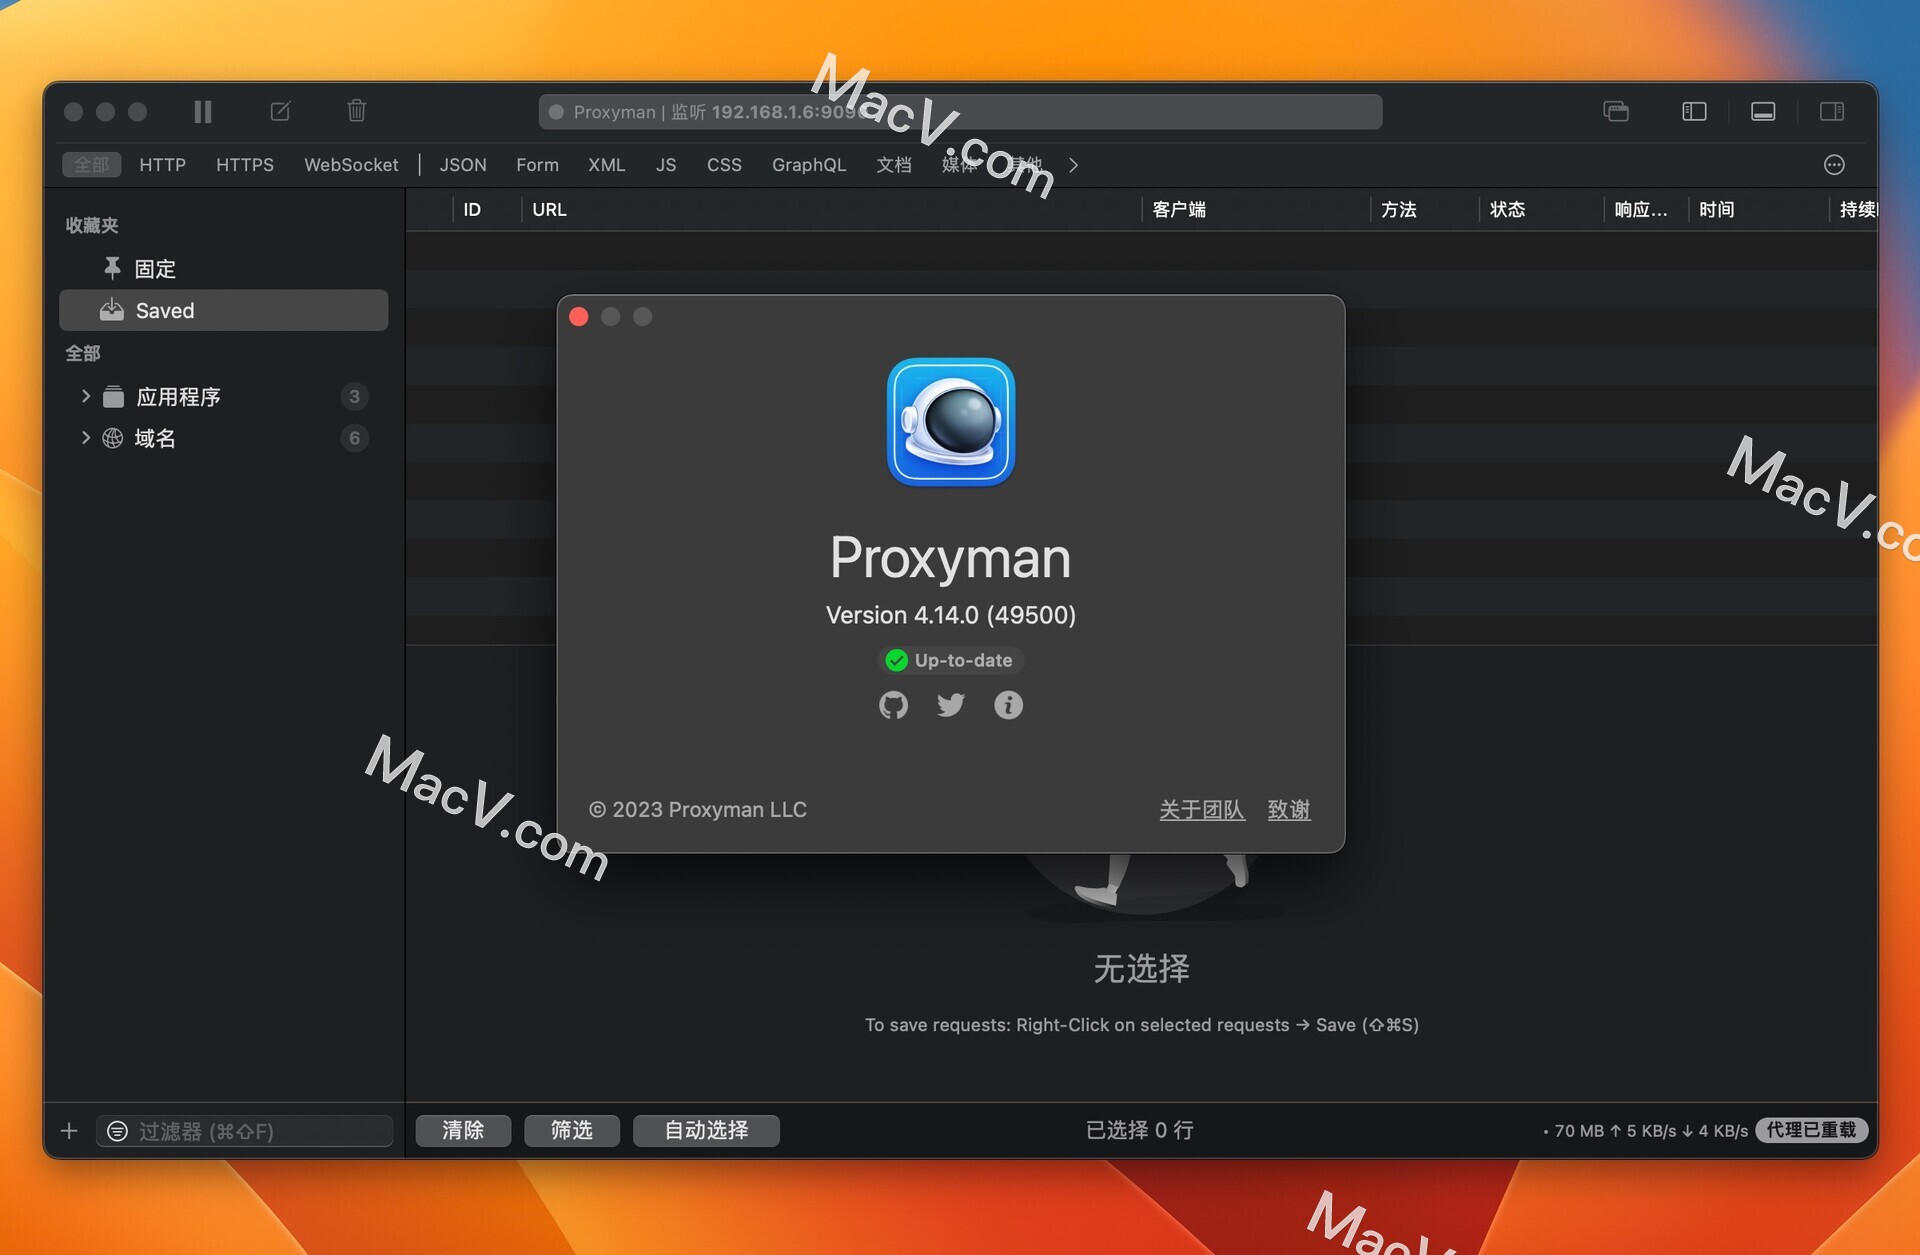Image resolution: width=1920 pixels, height=1255 pixels.
Task: Close the About Proxyman dialog
Action: [579, 317]
